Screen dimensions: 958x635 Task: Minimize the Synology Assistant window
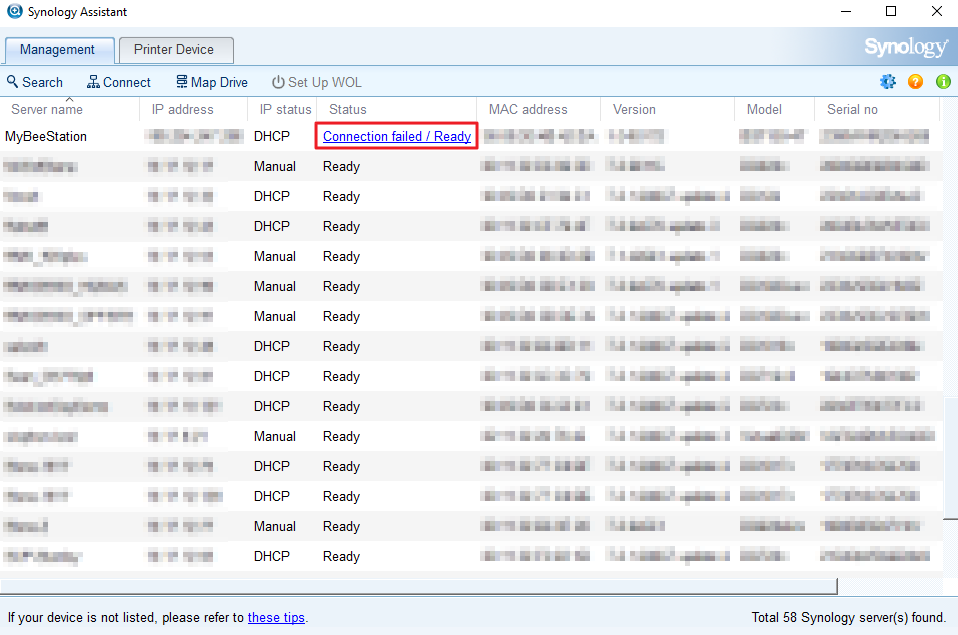tap(846, 12)
